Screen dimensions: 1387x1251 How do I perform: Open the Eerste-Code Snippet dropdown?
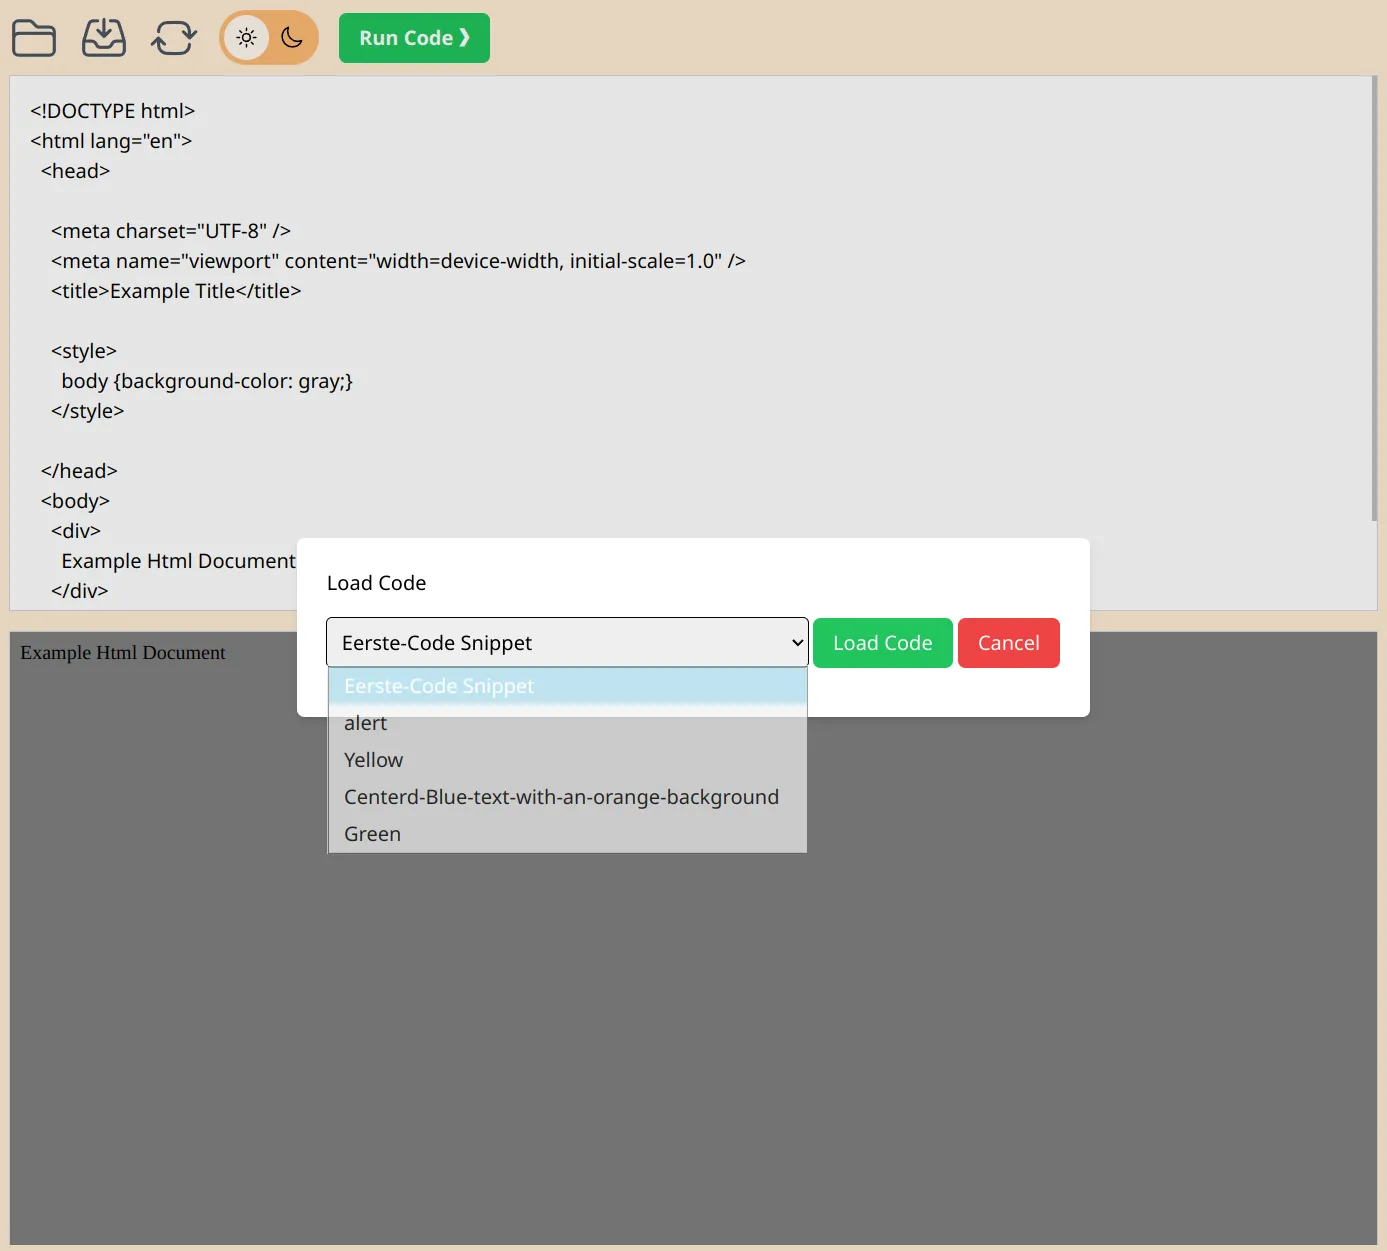(x=567, y=642)
